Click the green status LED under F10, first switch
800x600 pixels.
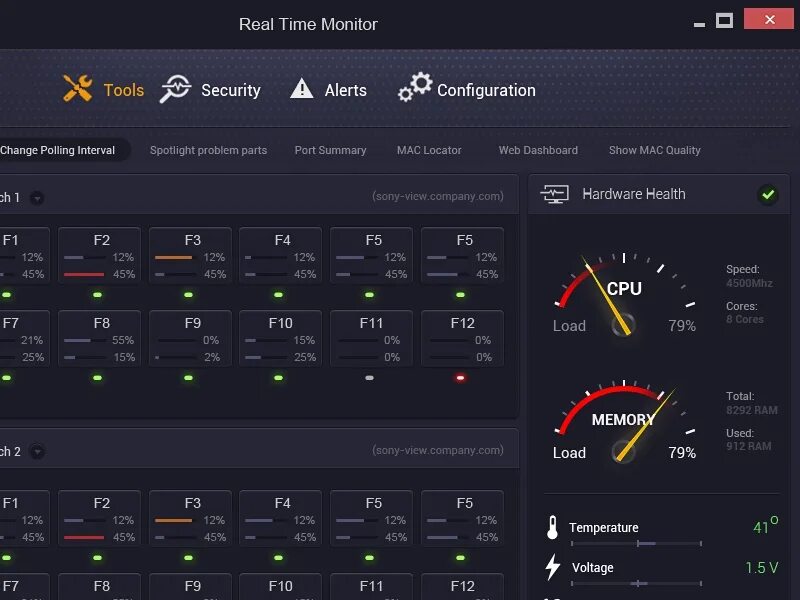coord(279,378)
